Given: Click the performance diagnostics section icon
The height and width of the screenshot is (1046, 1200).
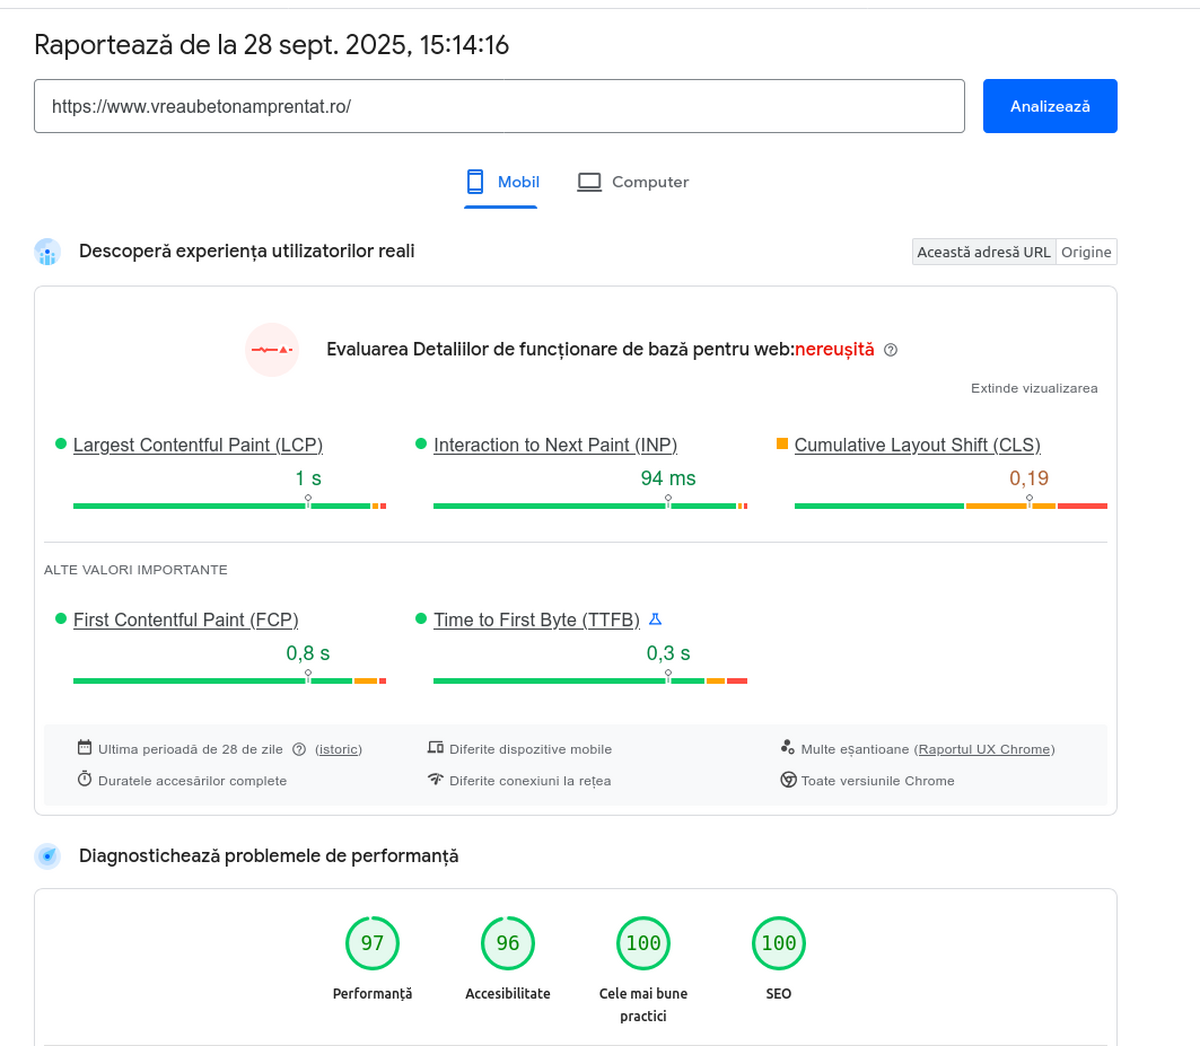Looking at the screenshot, I should (47, 856).
